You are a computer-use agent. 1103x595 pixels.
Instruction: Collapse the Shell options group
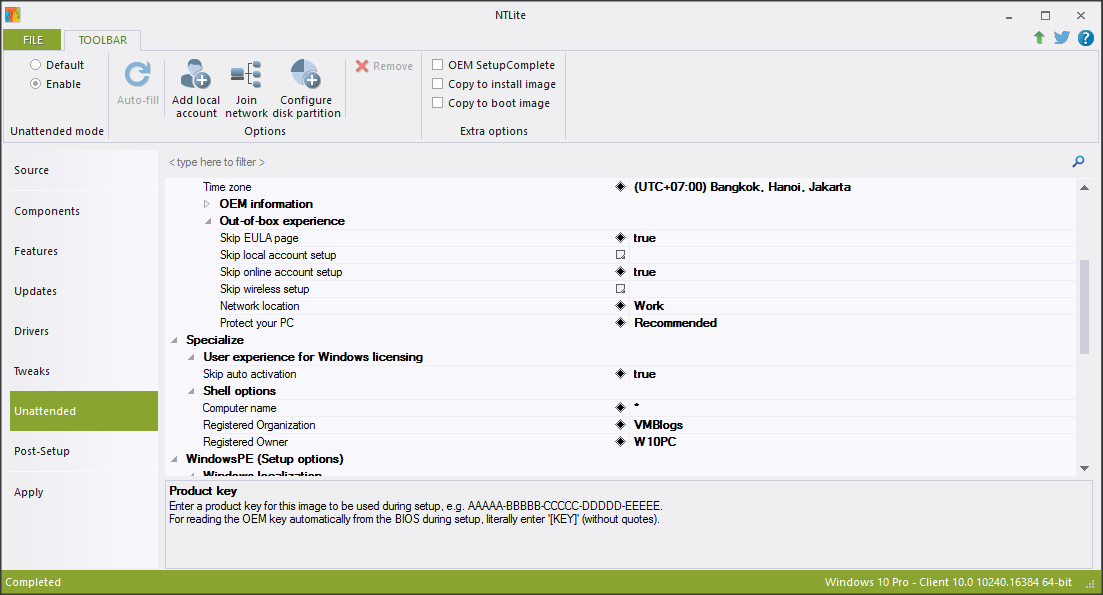[191, 391]
